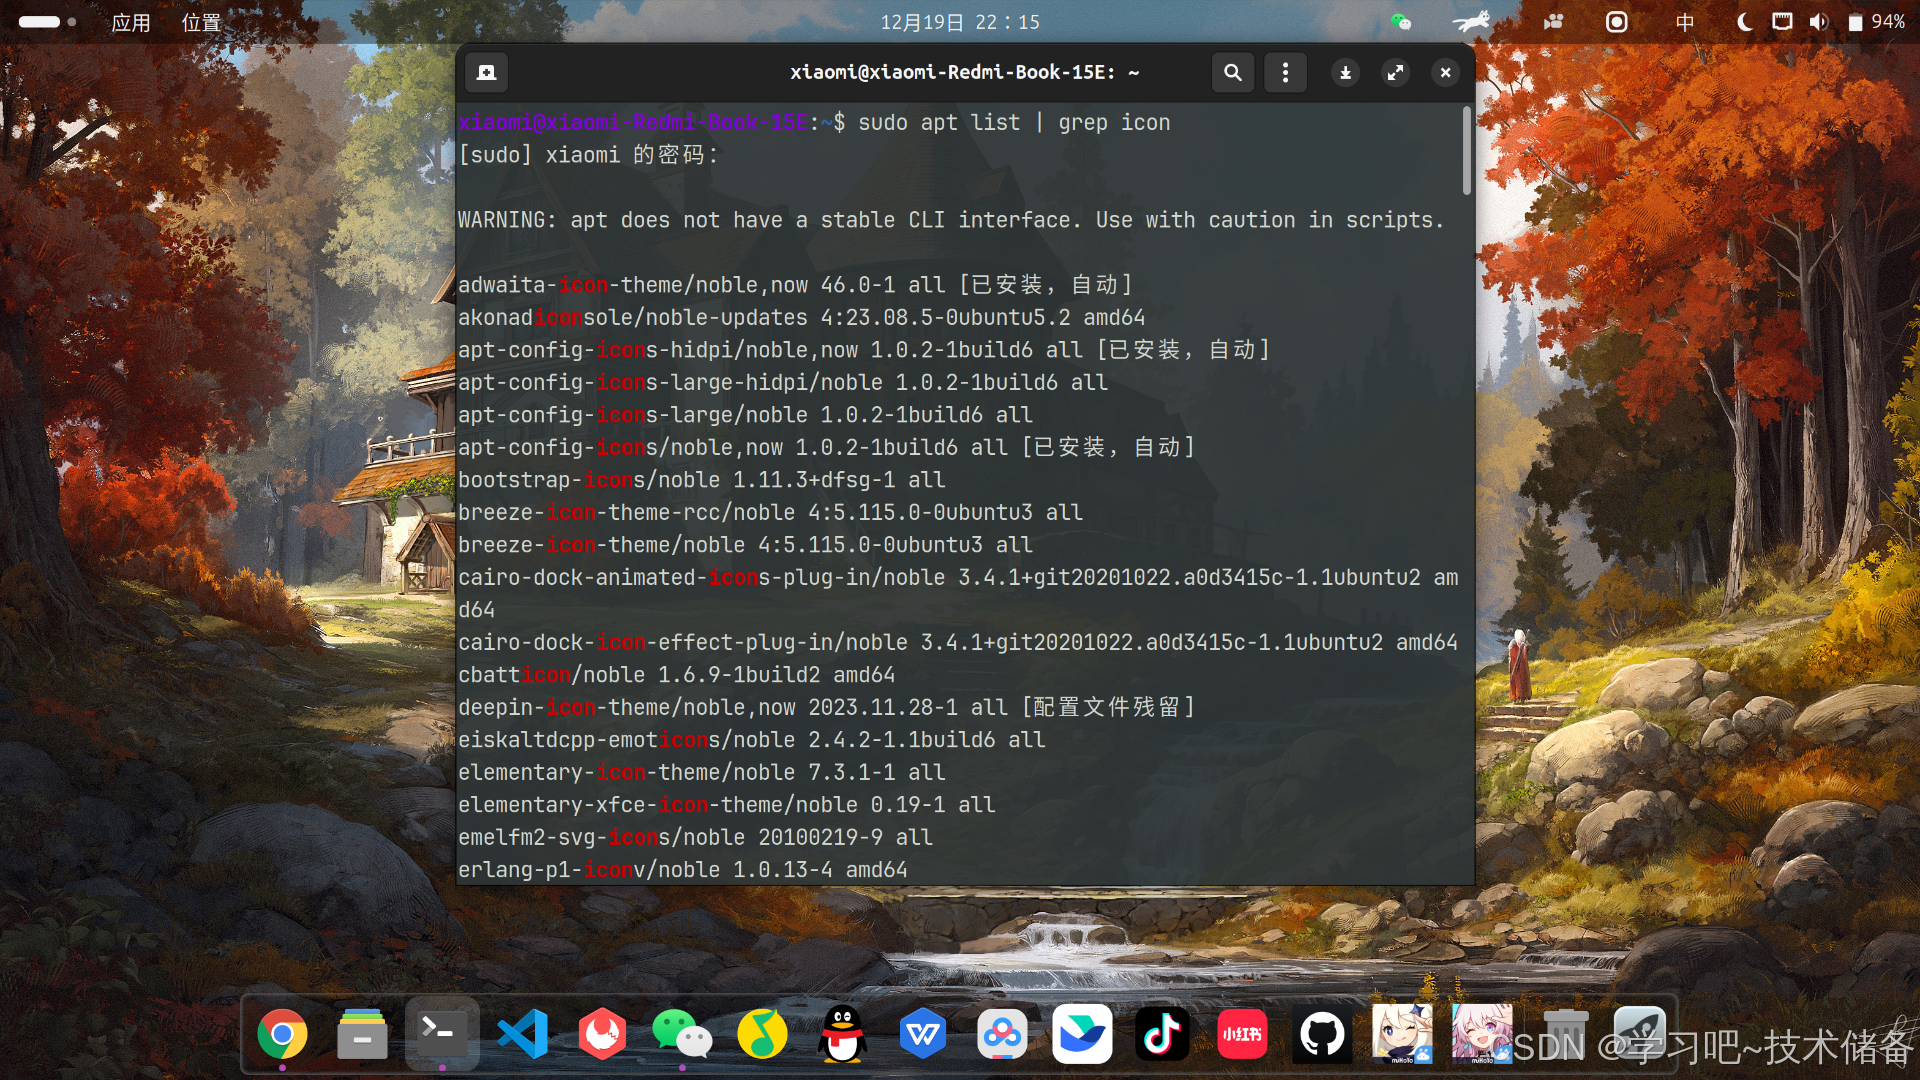Image resolution: width=1920 pixels, height=1080 pixels.
Task: Click the terminal minimize down-arrow button
Action: coord(1346,72)
